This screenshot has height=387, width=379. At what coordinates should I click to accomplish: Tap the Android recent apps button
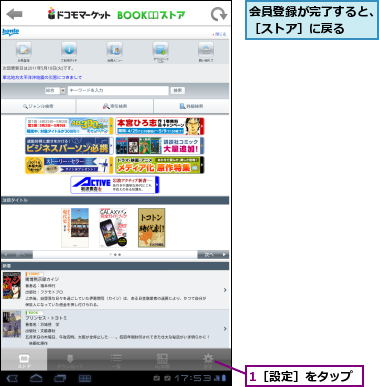[60, 378]
